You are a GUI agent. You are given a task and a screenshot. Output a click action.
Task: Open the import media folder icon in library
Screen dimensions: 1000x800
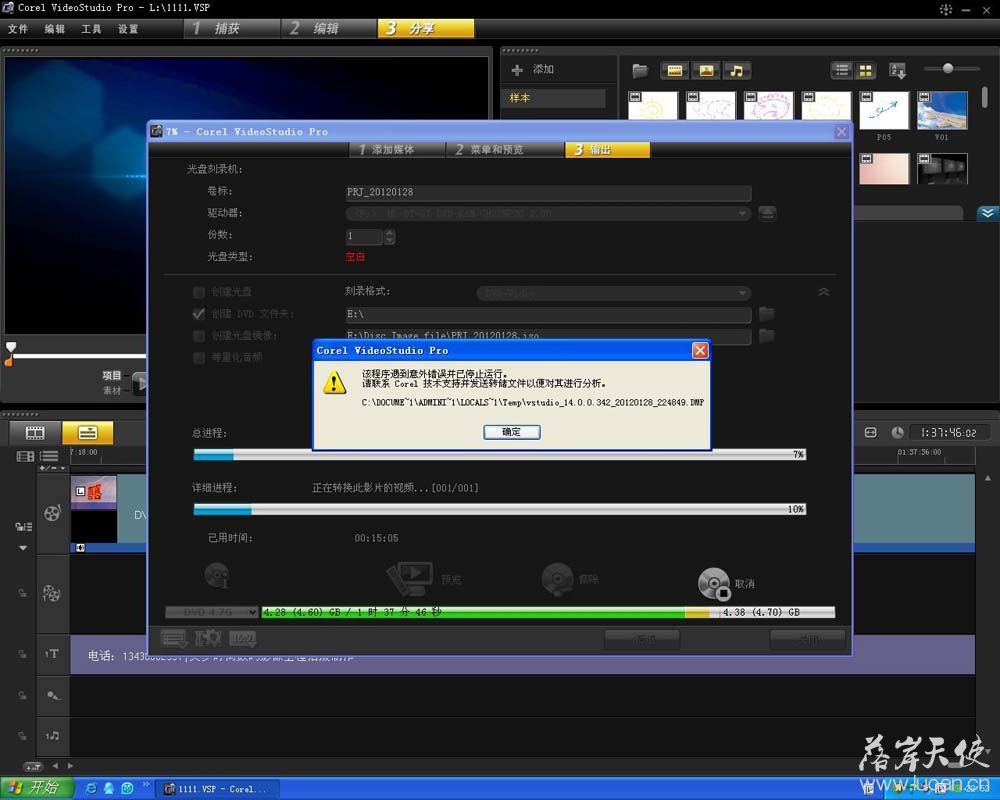[640, 70]
